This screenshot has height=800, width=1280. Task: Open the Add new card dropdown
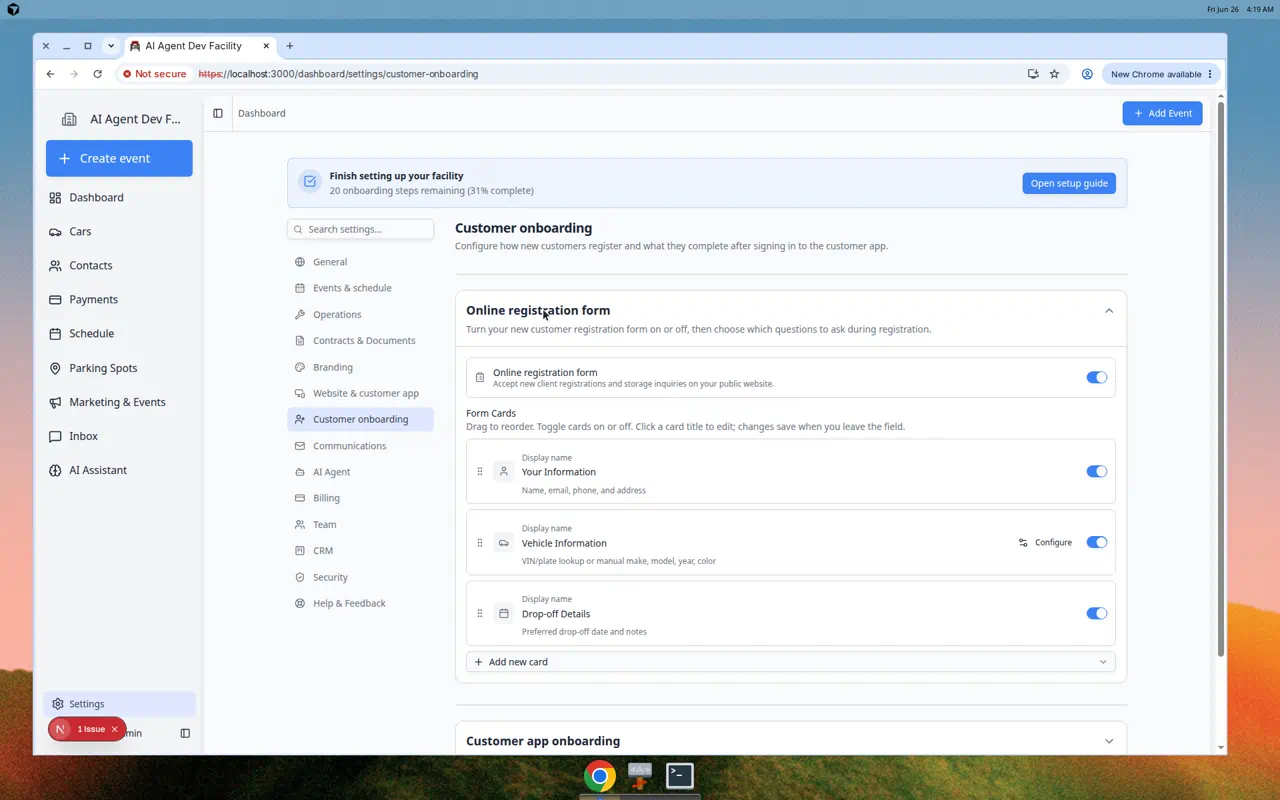(791, 662)
